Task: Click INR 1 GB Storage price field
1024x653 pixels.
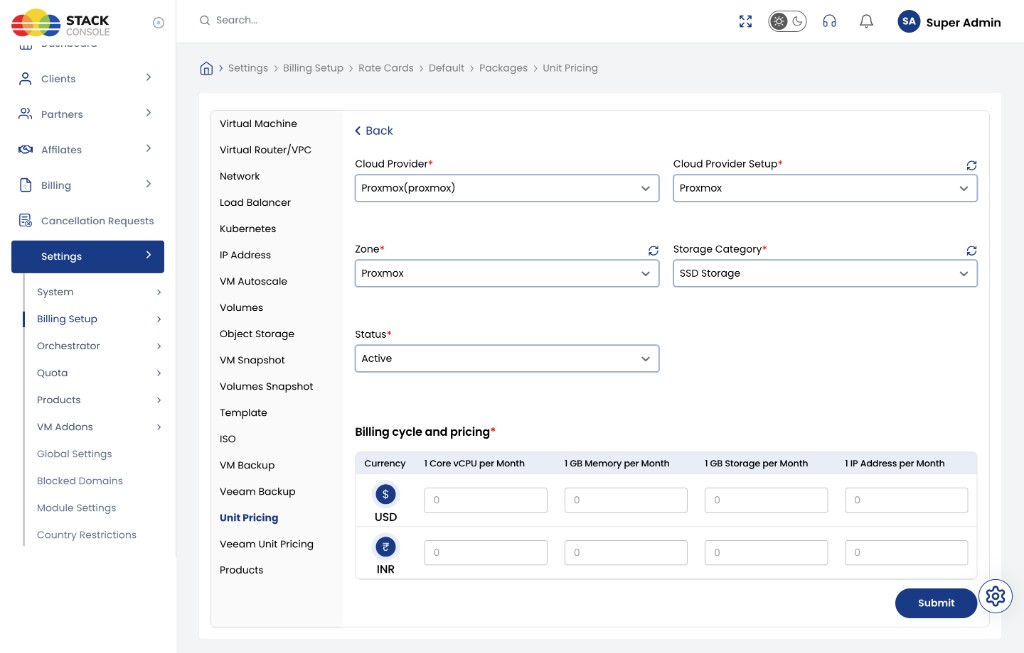Action: tap(766, 552)
